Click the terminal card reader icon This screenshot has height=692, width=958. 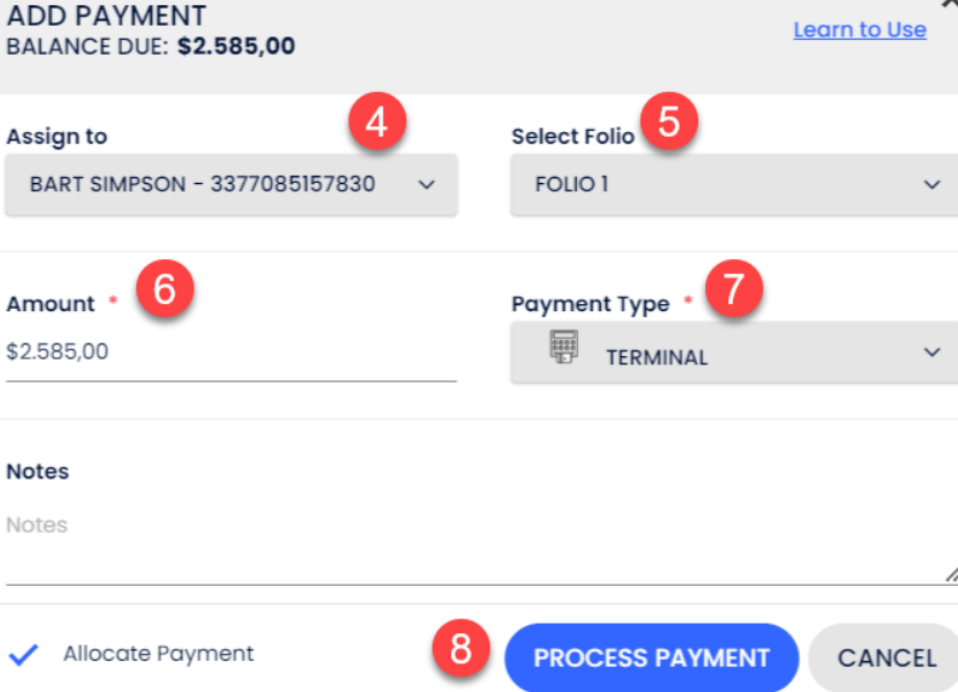pyautogui.click(x=564, y=347)
